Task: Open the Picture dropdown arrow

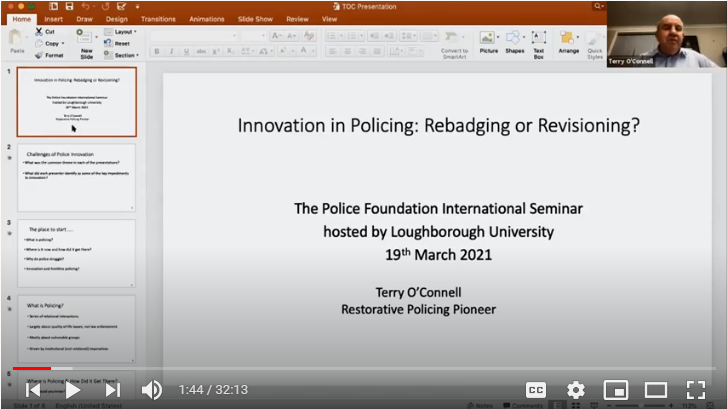Action: click(x=498, y=37)
